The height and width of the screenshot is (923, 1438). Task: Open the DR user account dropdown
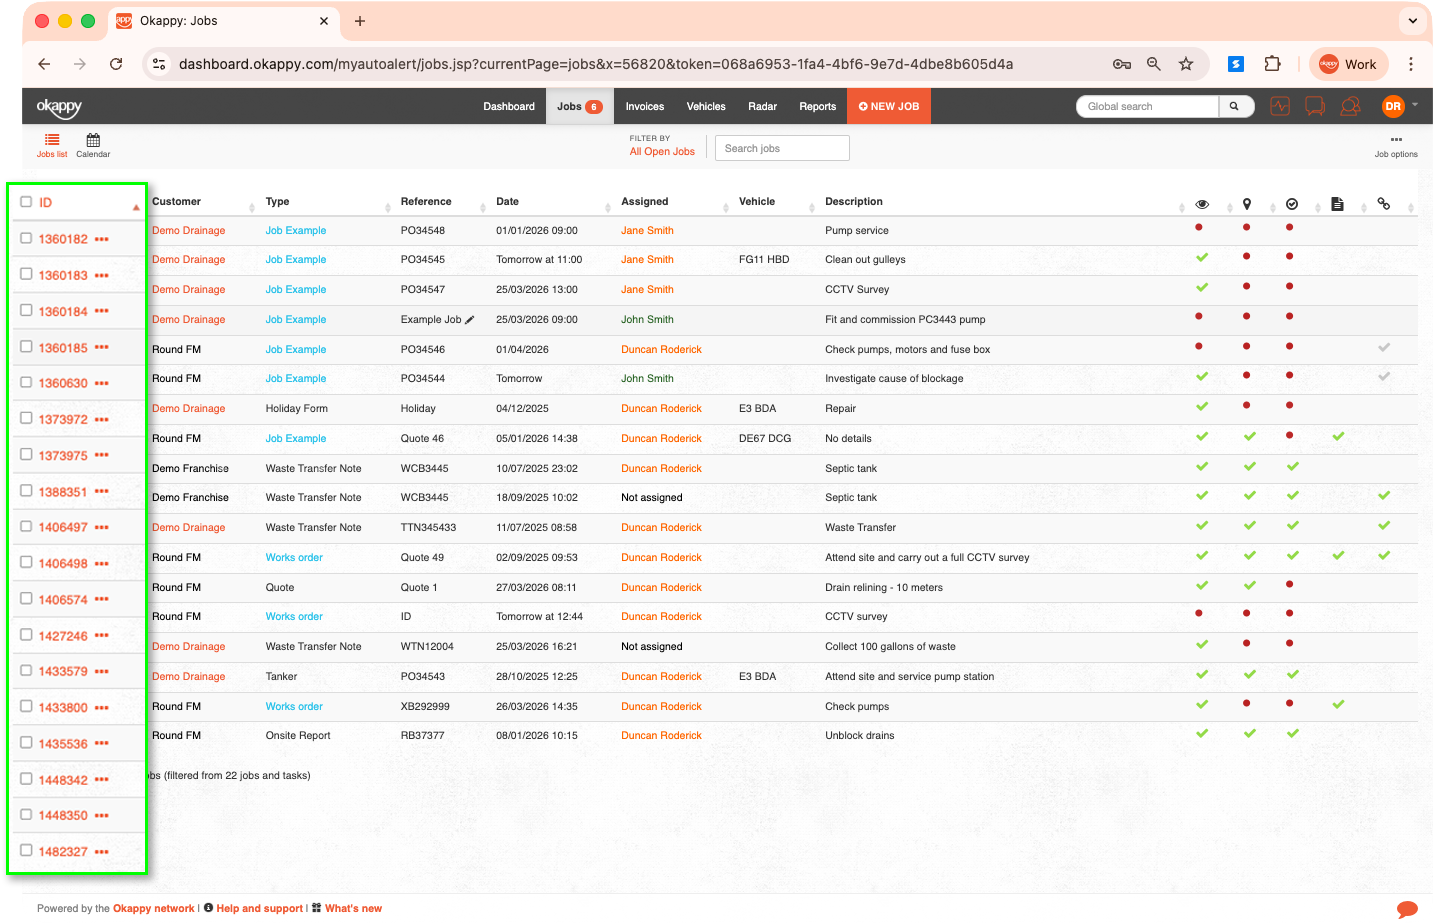(1399, 106)
